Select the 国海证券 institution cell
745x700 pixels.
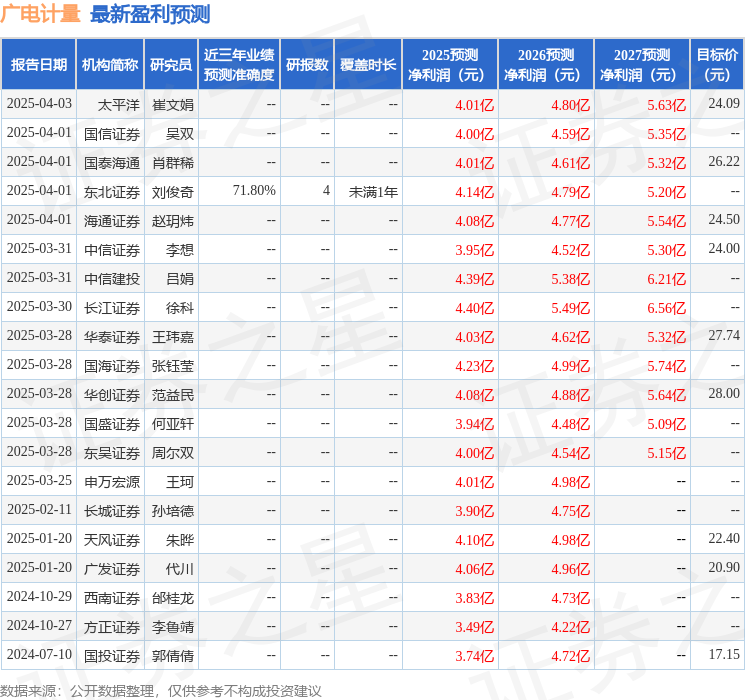[x=112, y=366]
